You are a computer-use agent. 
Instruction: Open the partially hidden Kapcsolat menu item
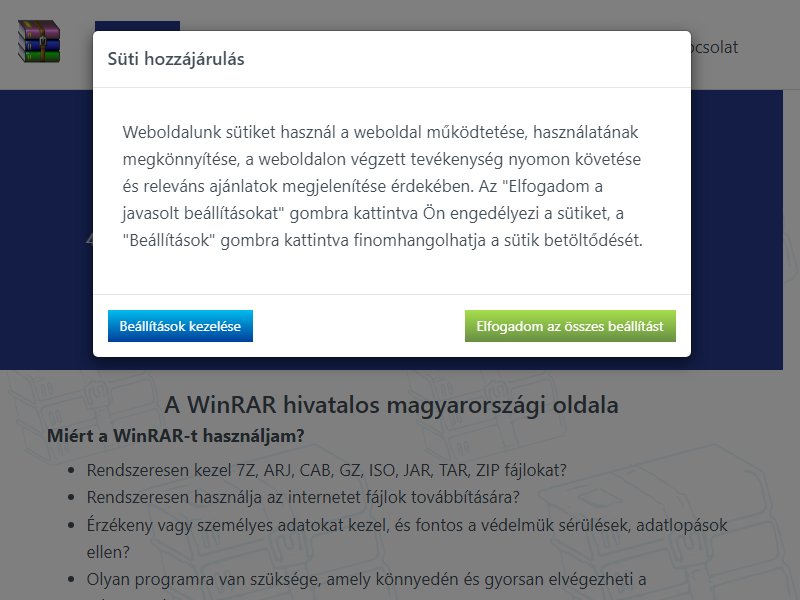click(714, 47)
